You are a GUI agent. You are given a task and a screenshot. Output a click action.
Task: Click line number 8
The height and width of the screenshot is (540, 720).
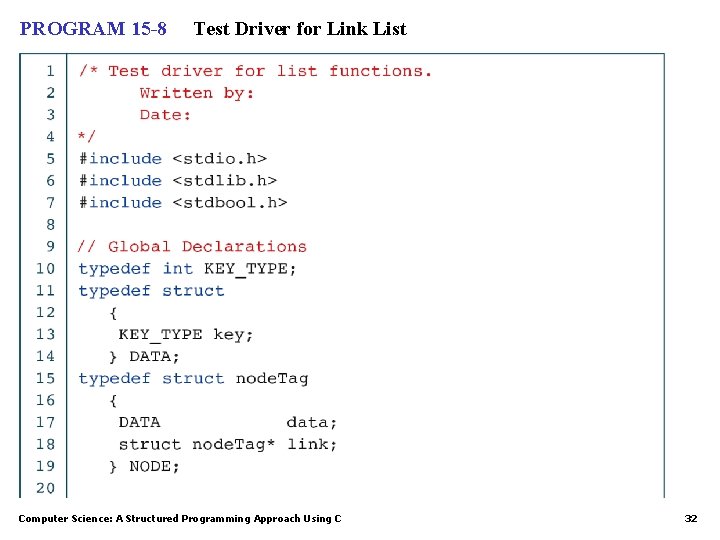point(50,225)
